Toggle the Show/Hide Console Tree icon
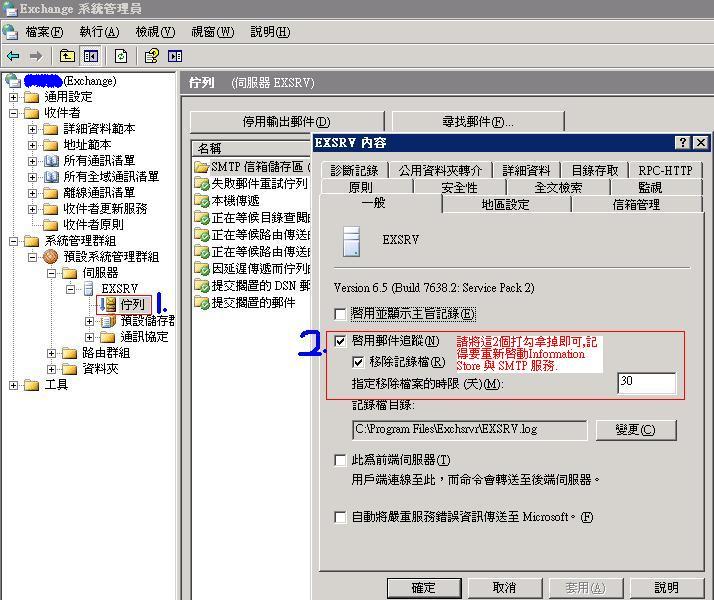Image resolution: width=714 pixels, height=600 pixels. click(91, 57)
